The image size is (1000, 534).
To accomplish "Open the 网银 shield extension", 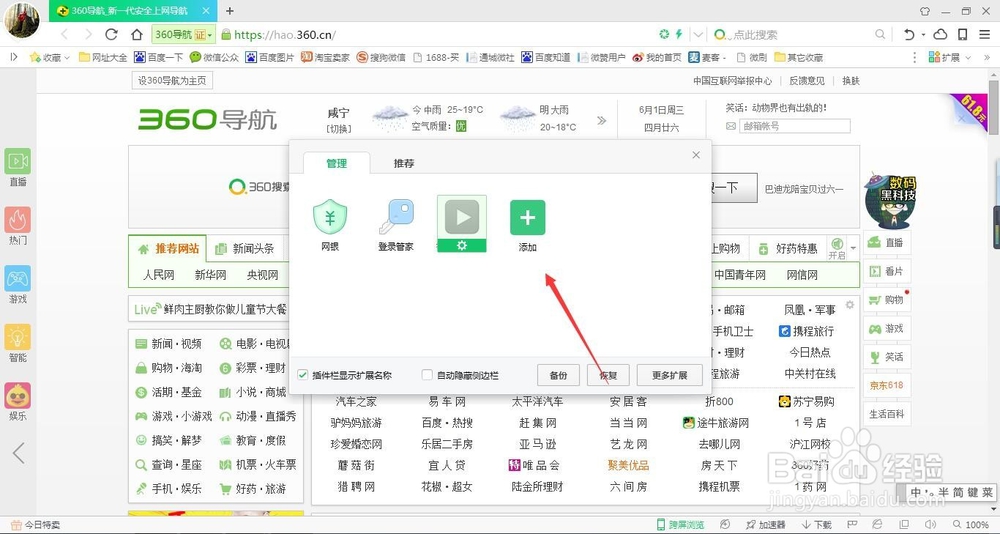I will point(330,218).
